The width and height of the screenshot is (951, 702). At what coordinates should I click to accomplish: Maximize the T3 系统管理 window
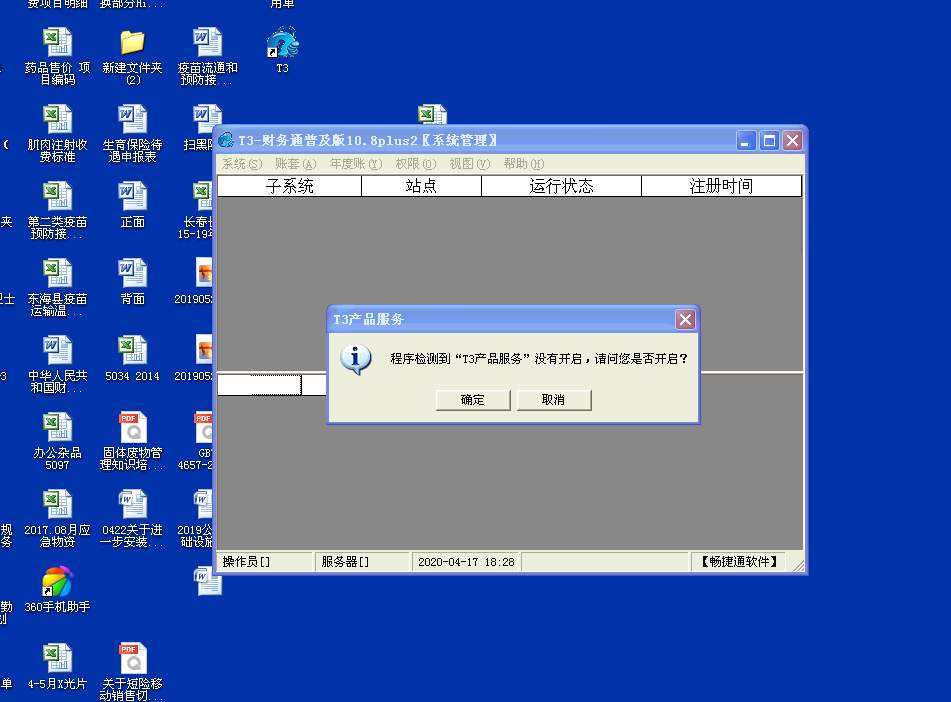(769, 141)
